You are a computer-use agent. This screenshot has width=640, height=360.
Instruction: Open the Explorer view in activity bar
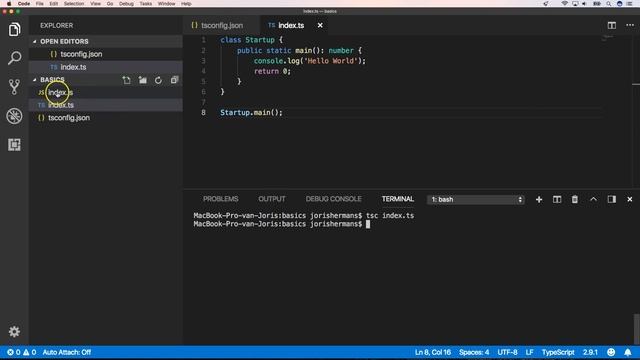tap(14, 29)
